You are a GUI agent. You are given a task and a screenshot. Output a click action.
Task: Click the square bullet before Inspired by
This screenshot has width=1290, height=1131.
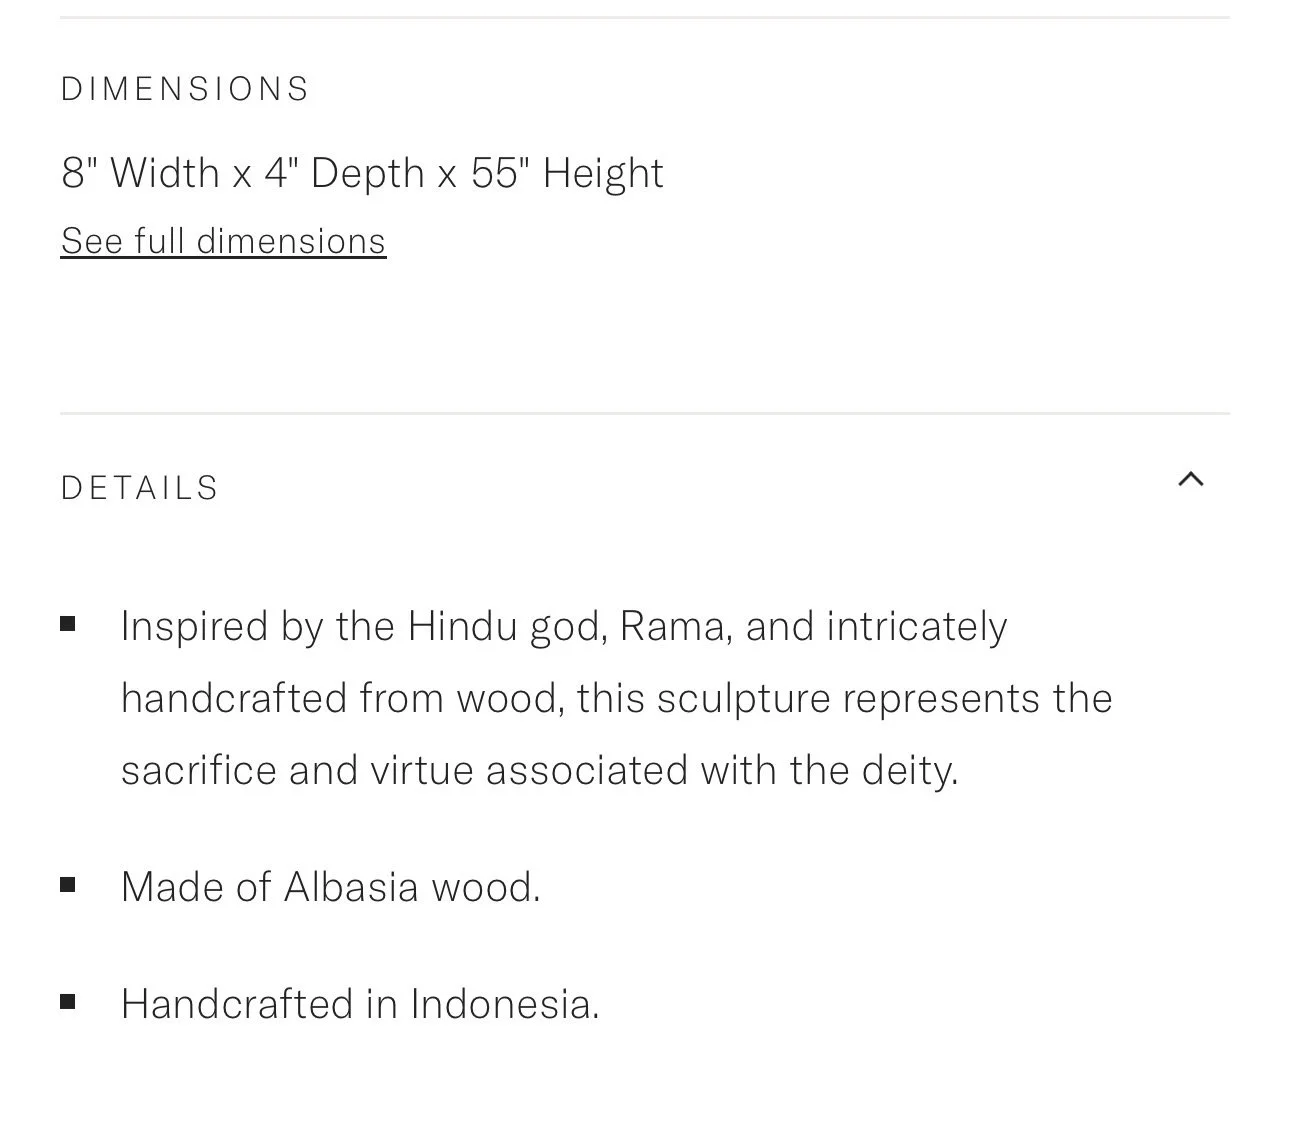click(68, 625)
